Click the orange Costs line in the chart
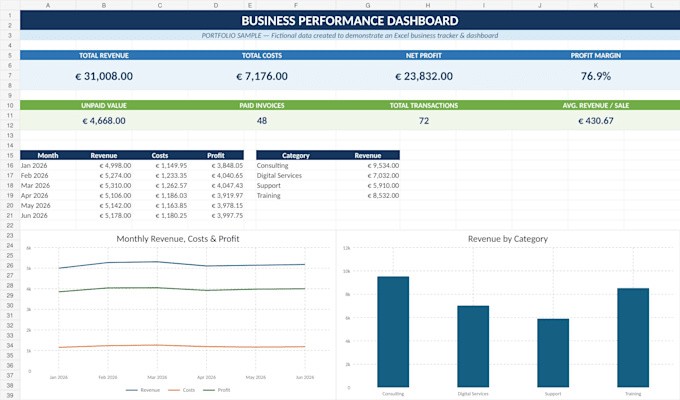 182,346
